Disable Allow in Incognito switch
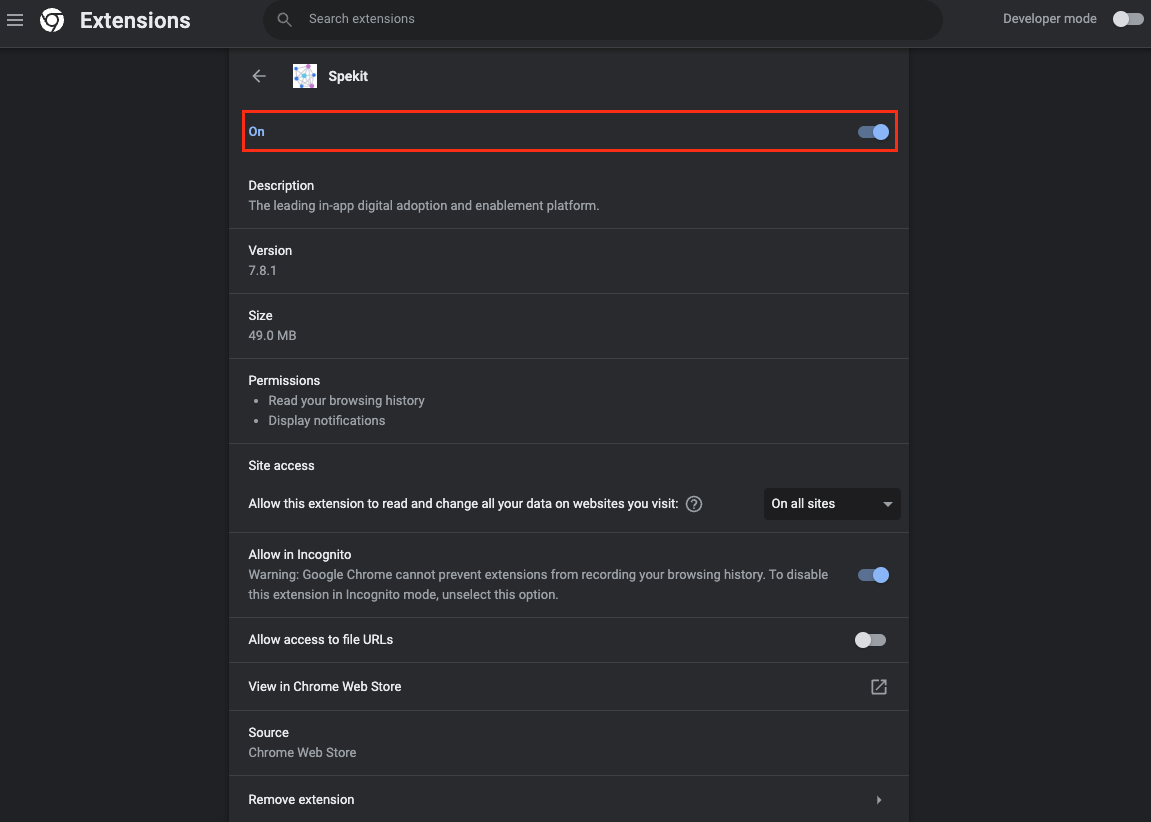Viewport: 1151px width, 822px height. pos(873,575)
